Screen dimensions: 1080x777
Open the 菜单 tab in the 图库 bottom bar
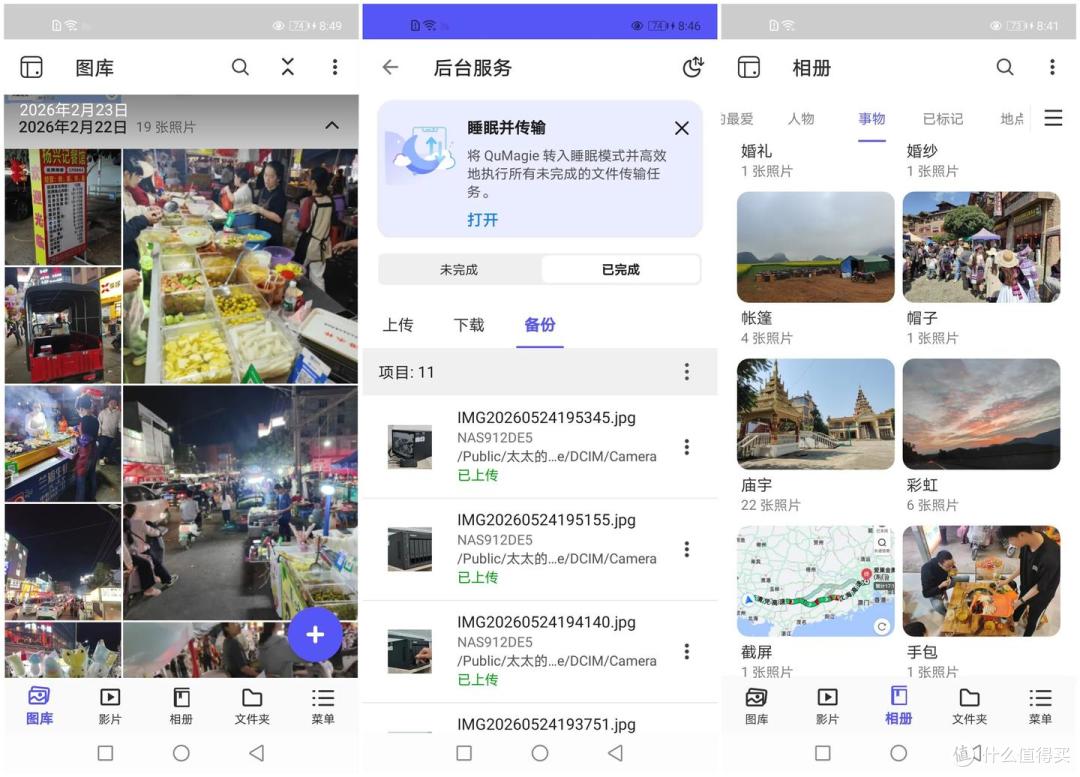tap(323, 706)
